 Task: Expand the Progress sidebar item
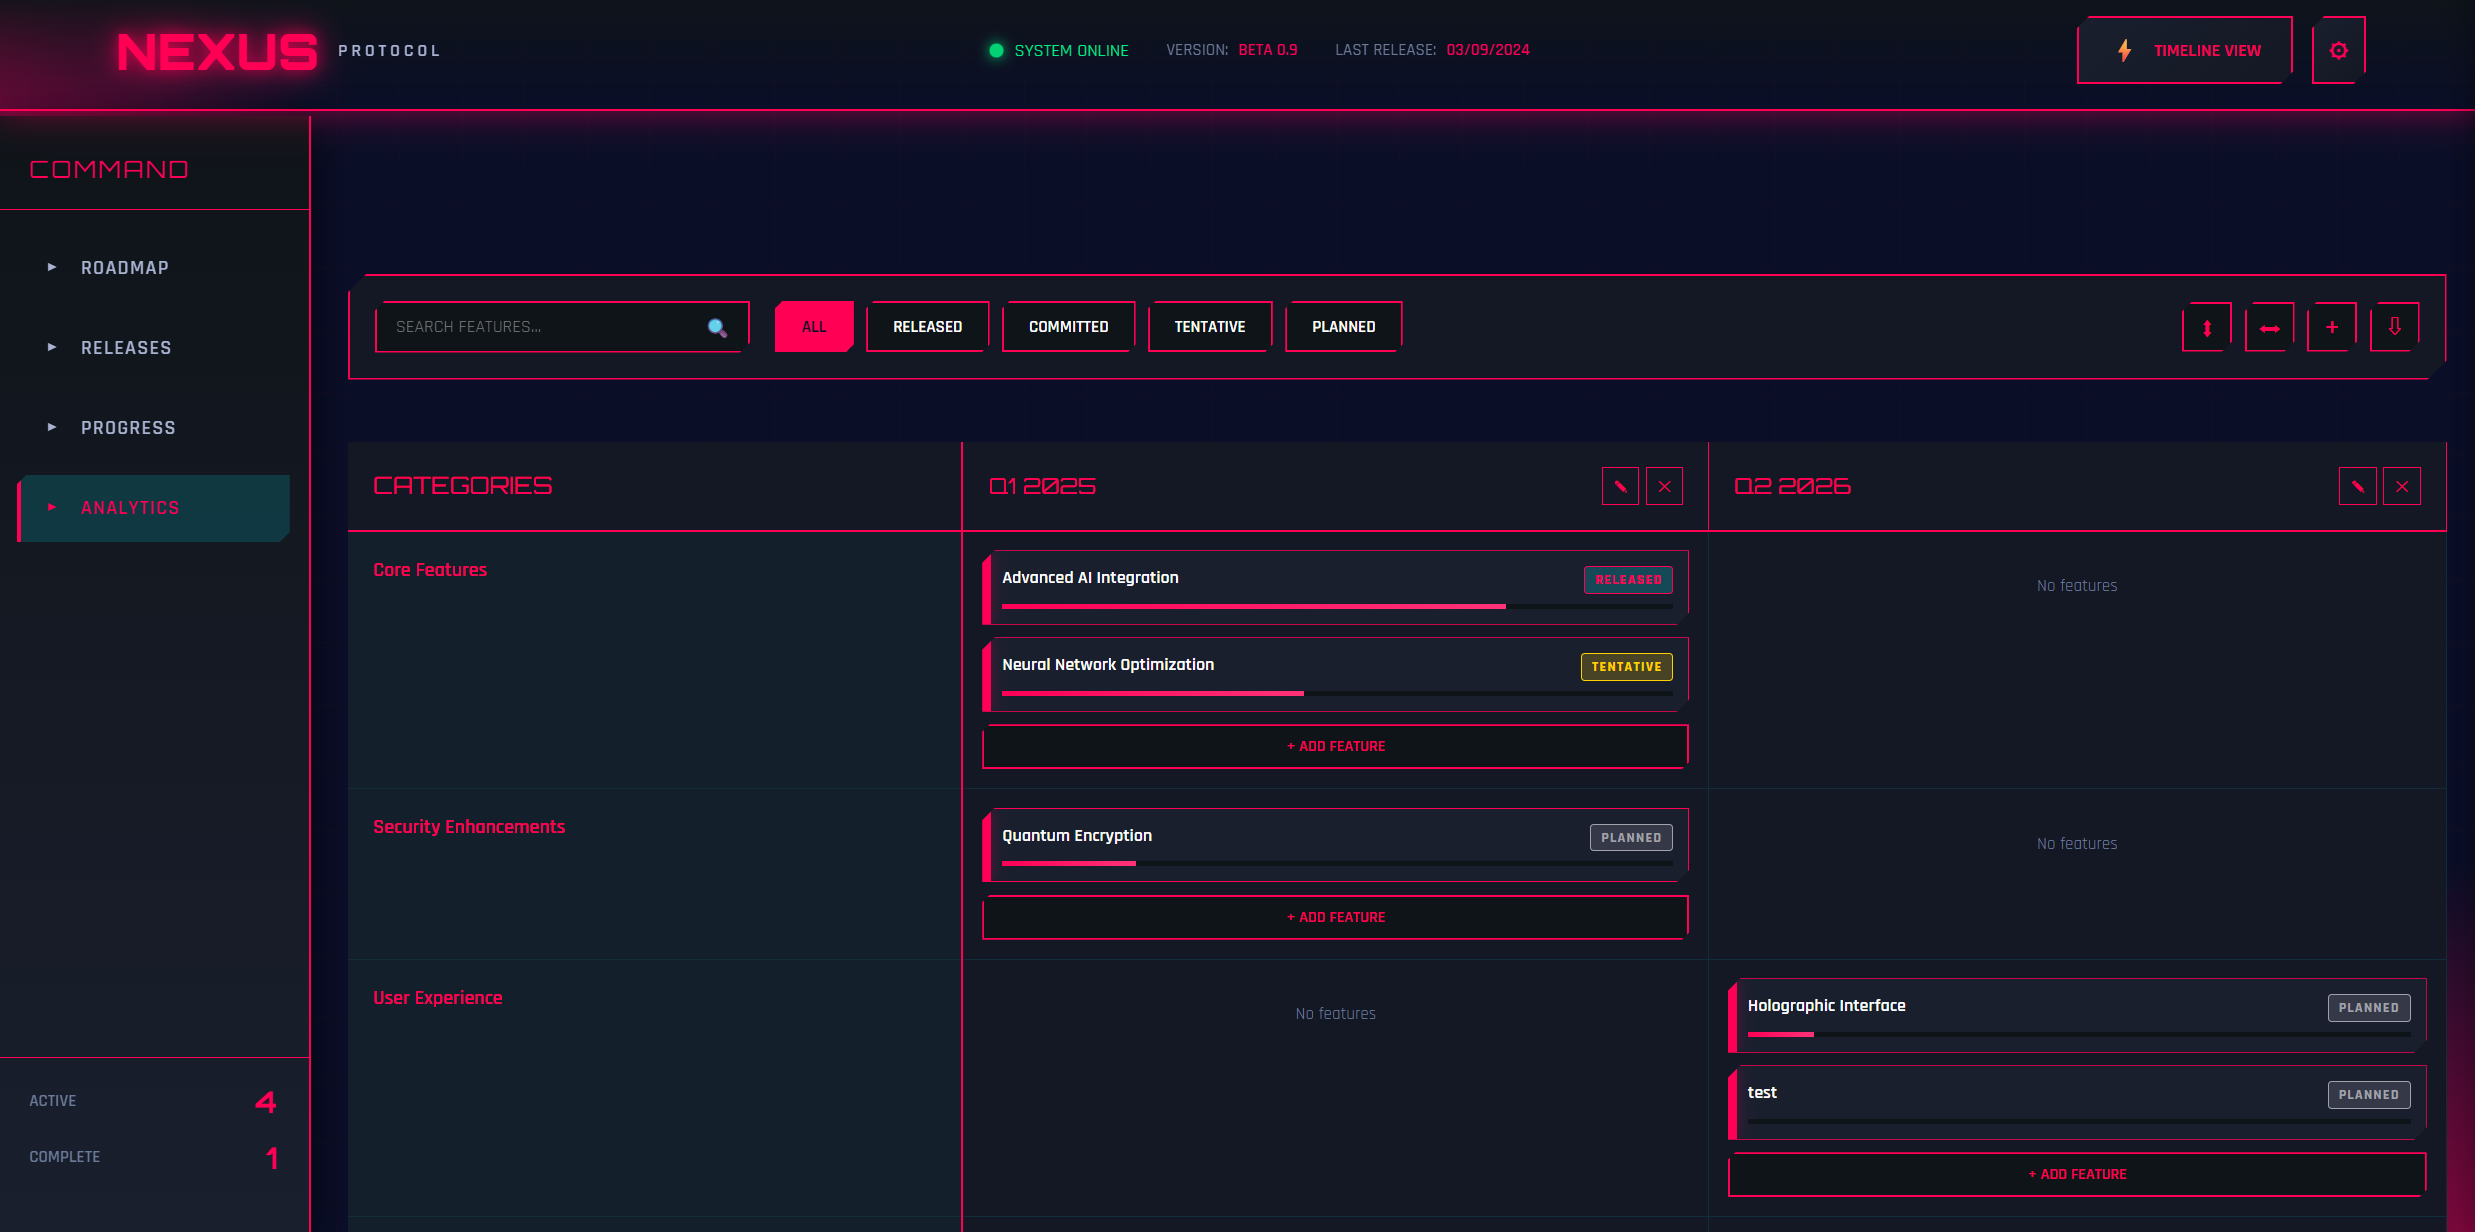pyautogui.click(x=128, y=428)
